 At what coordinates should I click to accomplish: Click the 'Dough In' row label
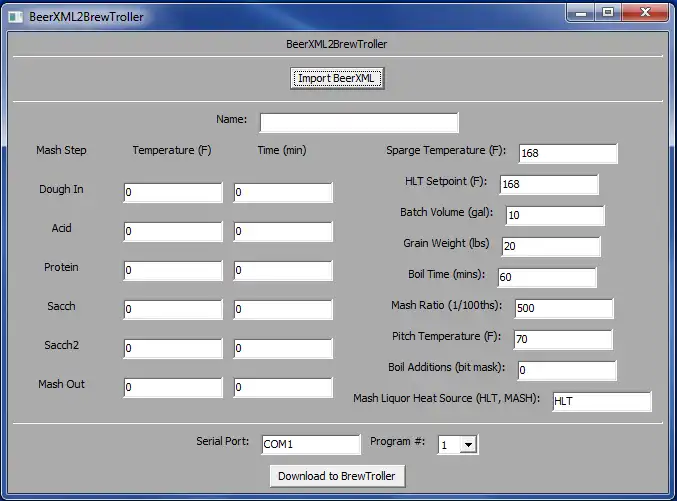[61, 190]
